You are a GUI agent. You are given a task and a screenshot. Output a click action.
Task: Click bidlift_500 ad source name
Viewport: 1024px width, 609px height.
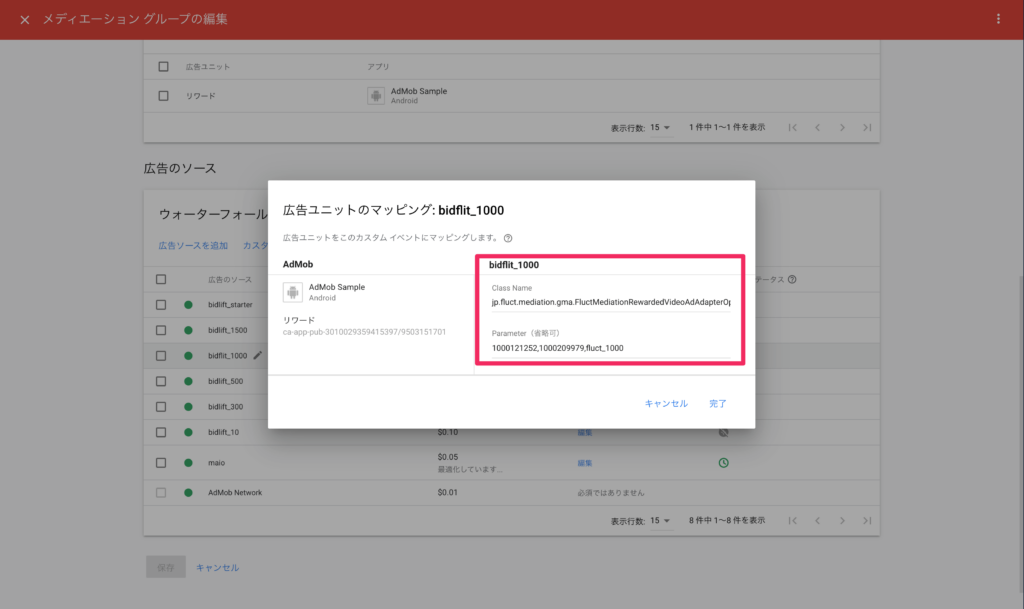point(225,381)
